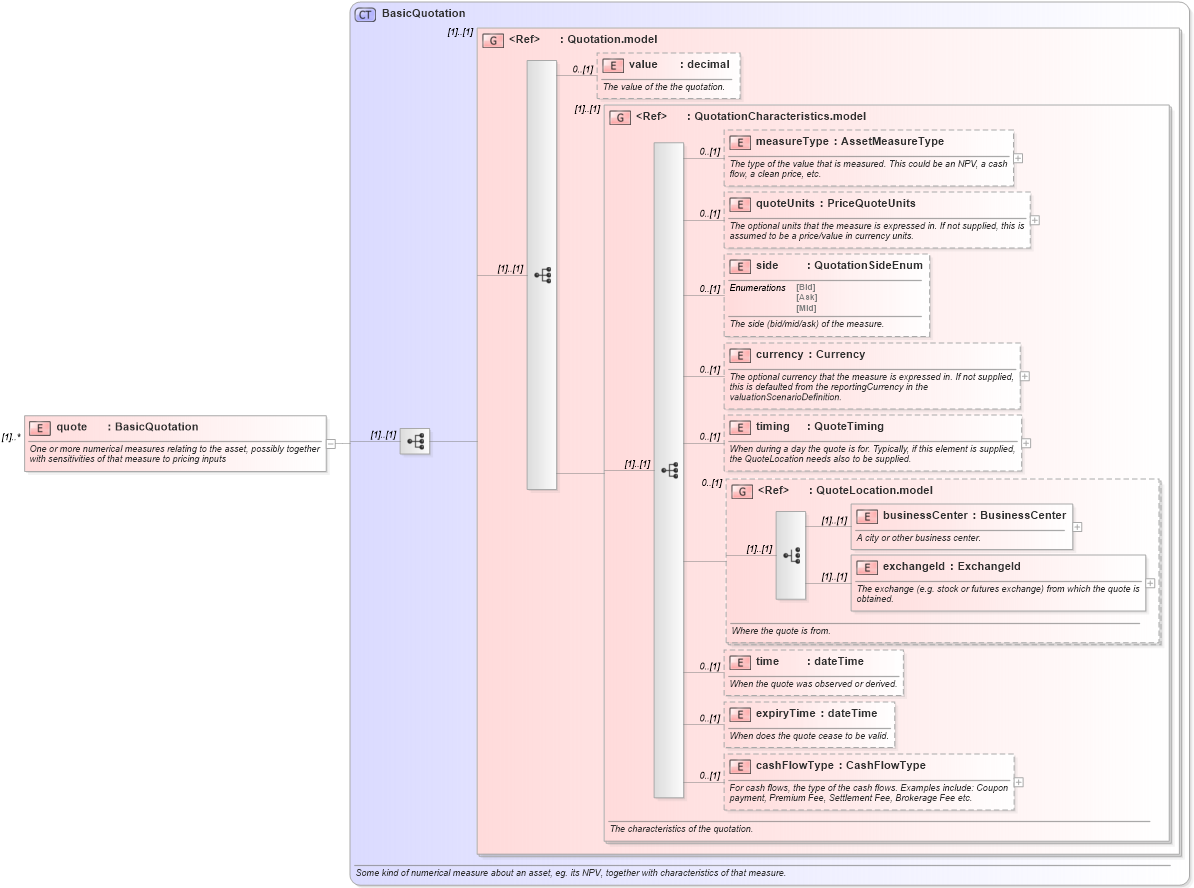Expand the quoteUnits element

1035,220
